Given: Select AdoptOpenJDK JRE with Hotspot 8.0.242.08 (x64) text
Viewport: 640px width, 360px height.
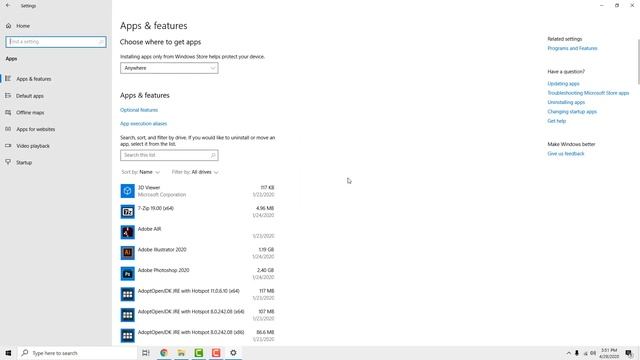Looking at the screenshot, I should (x=191, y=311).
